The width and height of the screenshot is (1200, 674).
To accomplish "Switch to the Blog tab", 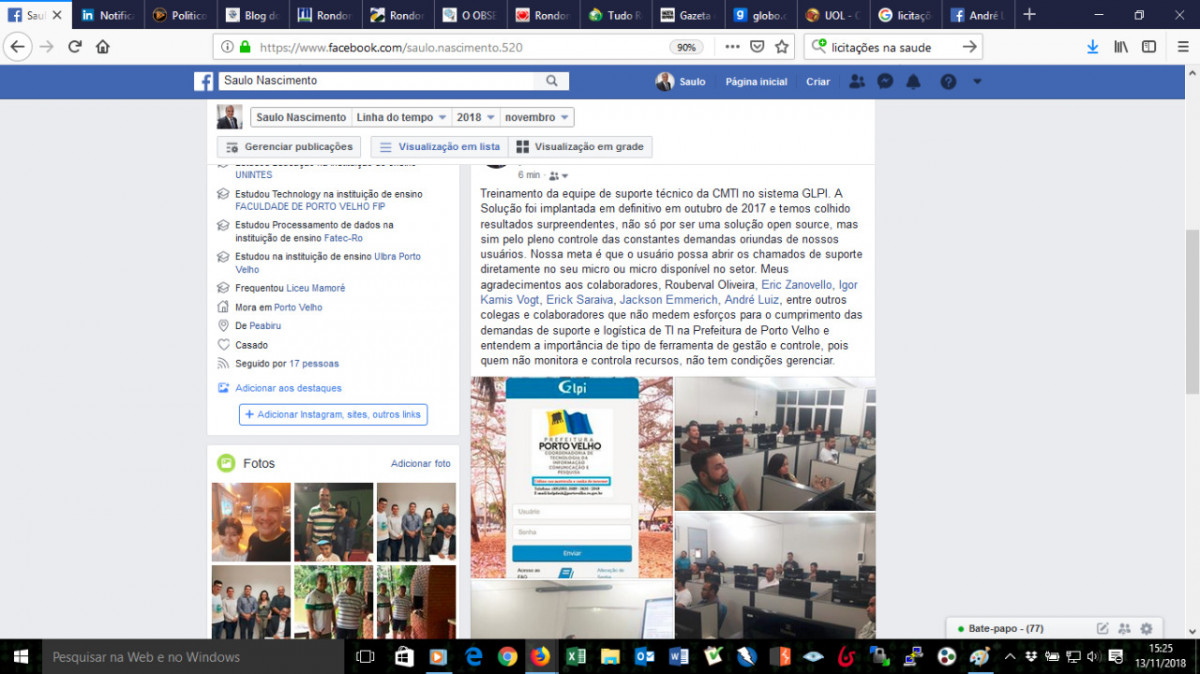I will click(x=254, y=15).
